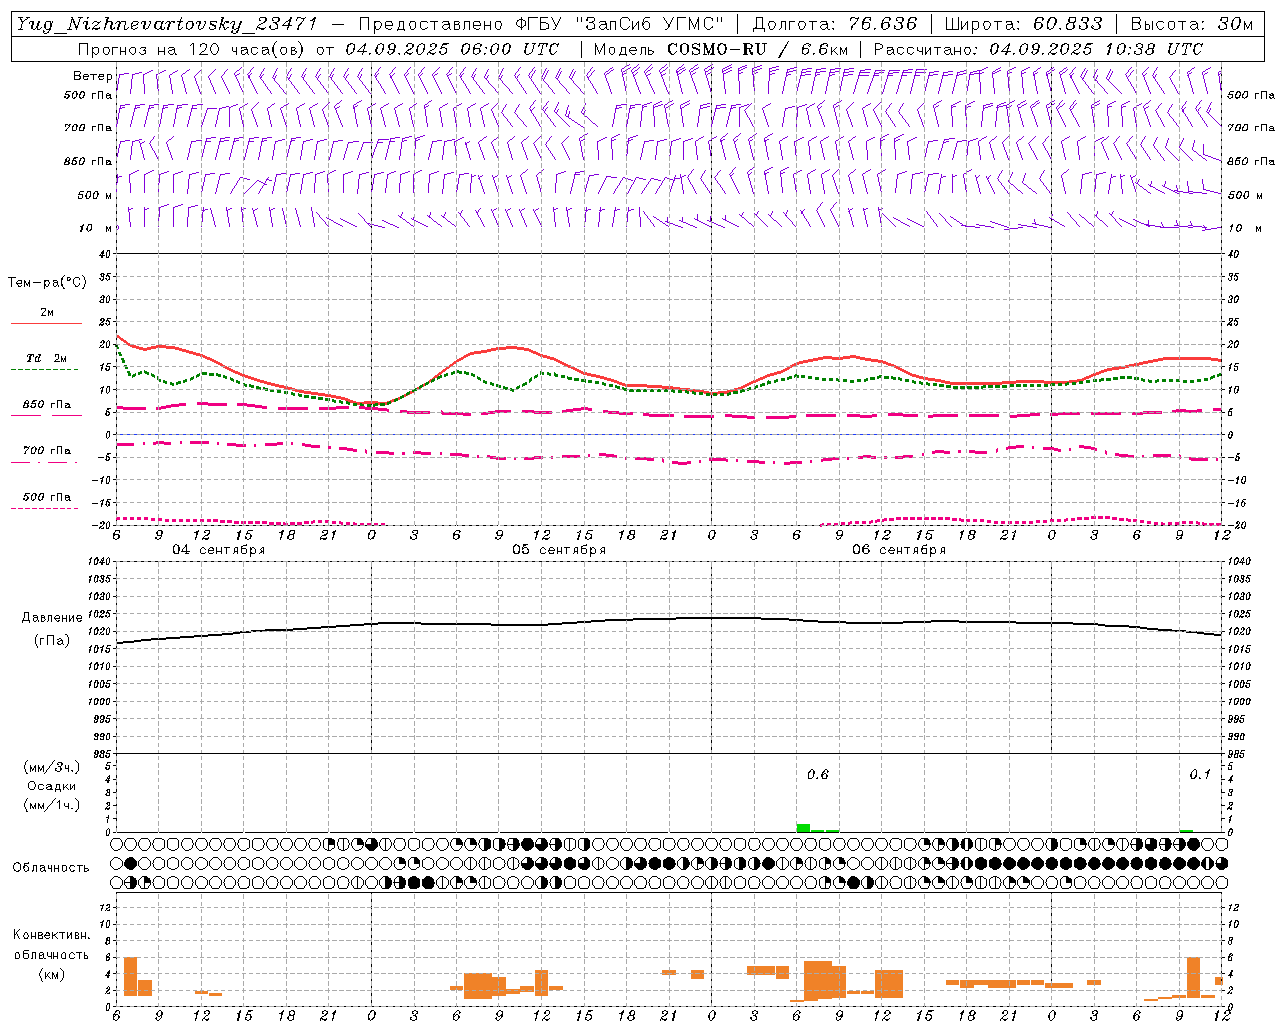Click the 0.1 precipitation total value

click(1200, 775)
